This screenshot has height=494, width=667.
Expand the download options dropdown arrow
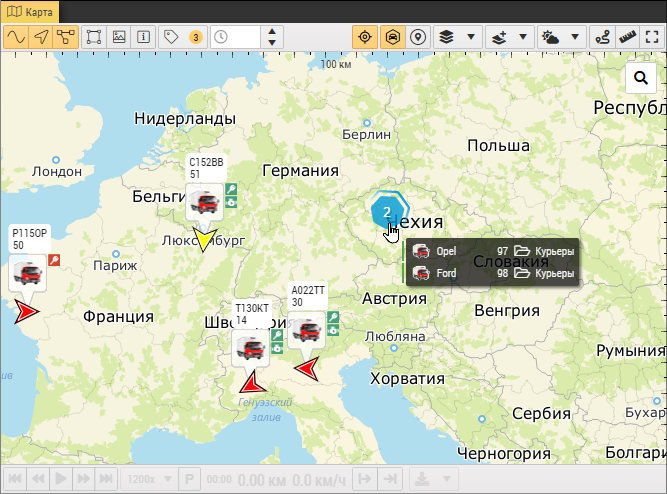tap(447, 479)
